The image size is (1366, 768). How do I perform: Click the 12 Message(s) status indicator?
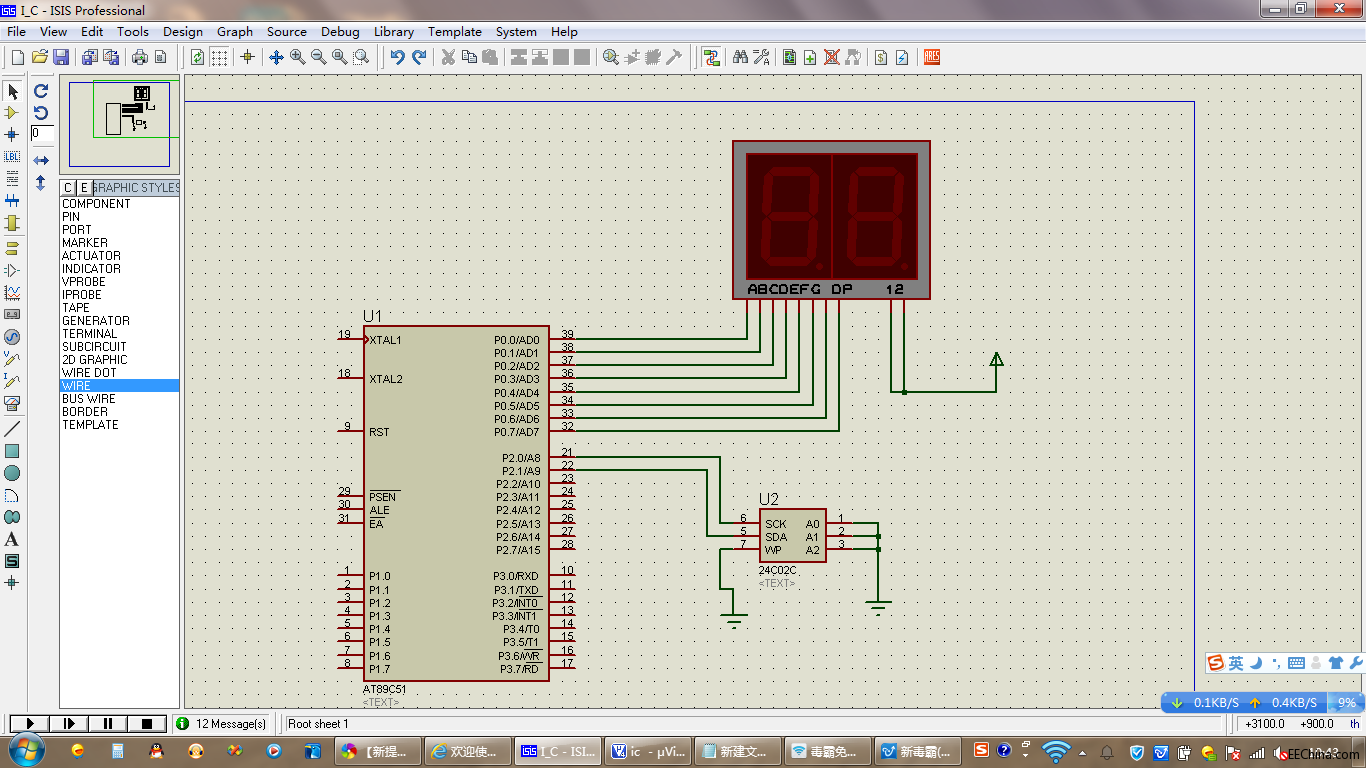(x=222, y=723)
